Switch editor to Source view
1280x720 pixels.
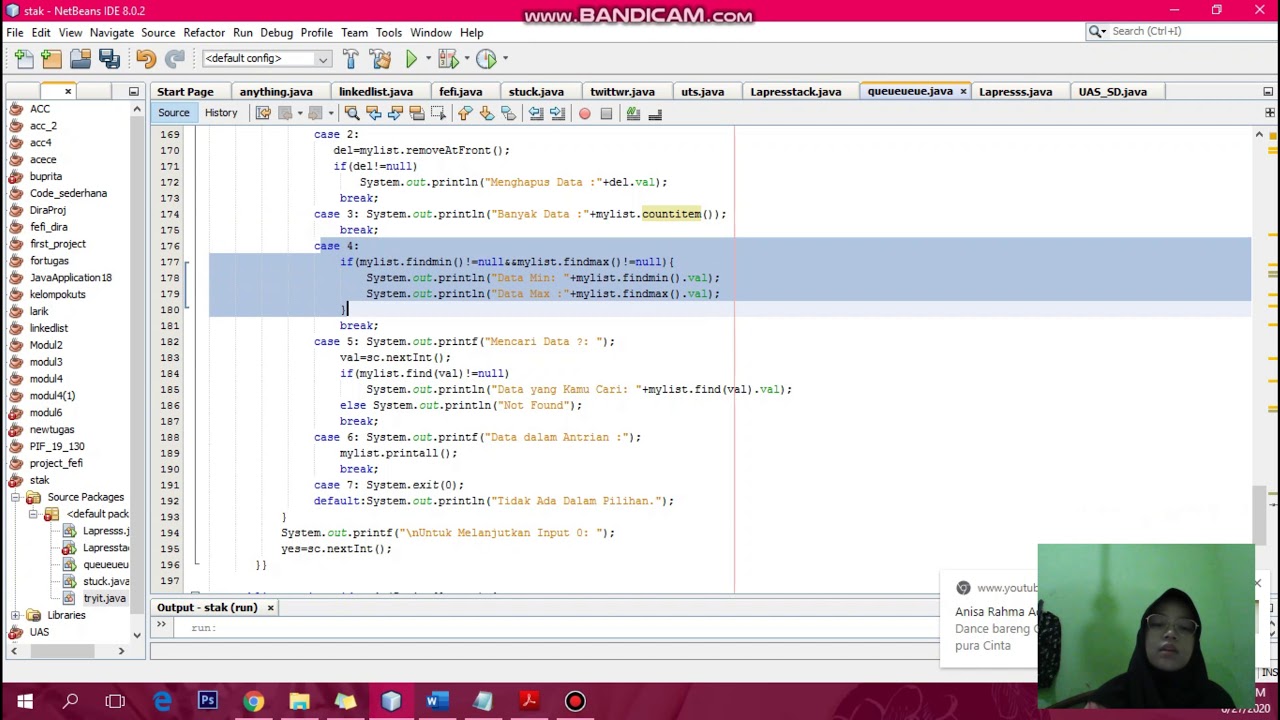[173, 113]
